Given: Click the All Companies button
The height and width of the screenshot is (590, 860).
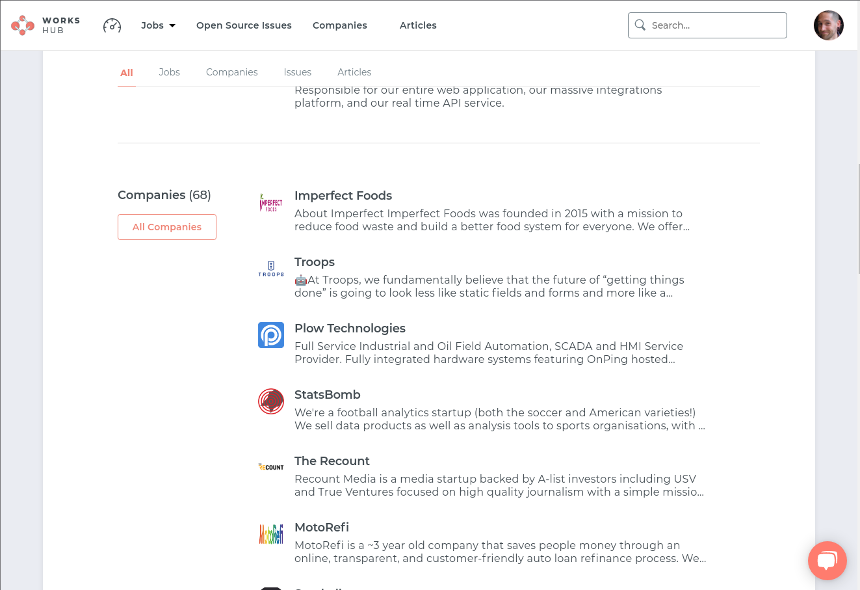Looking at the screenshot, I should [x=167, y=227].
